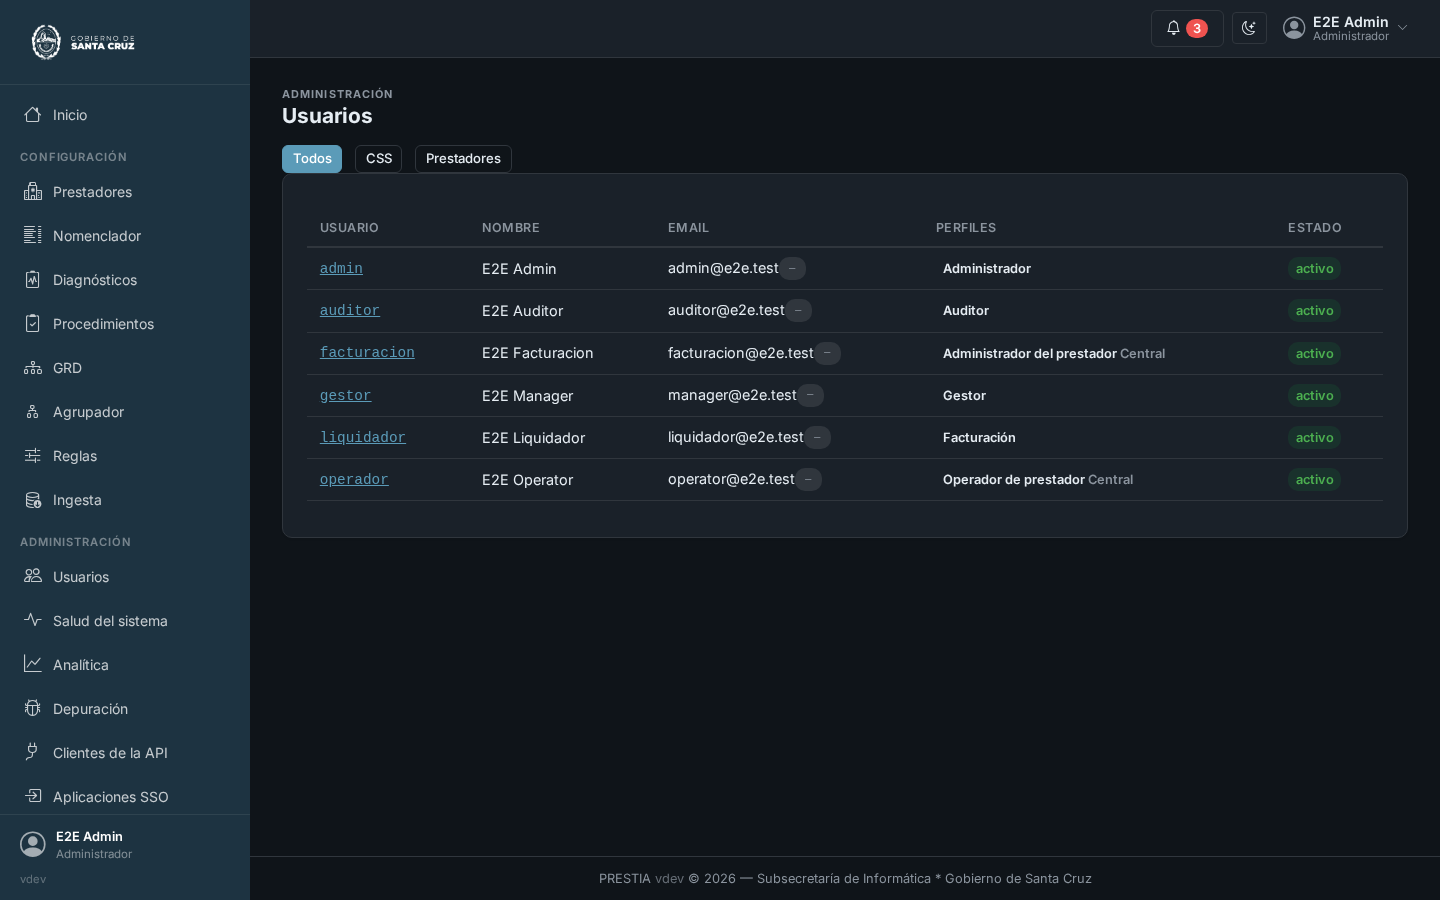Image resolution: width=1440 pixels, height=900 pixels.
Task: Open the admin user link
Action: click(x=341, y=269)
